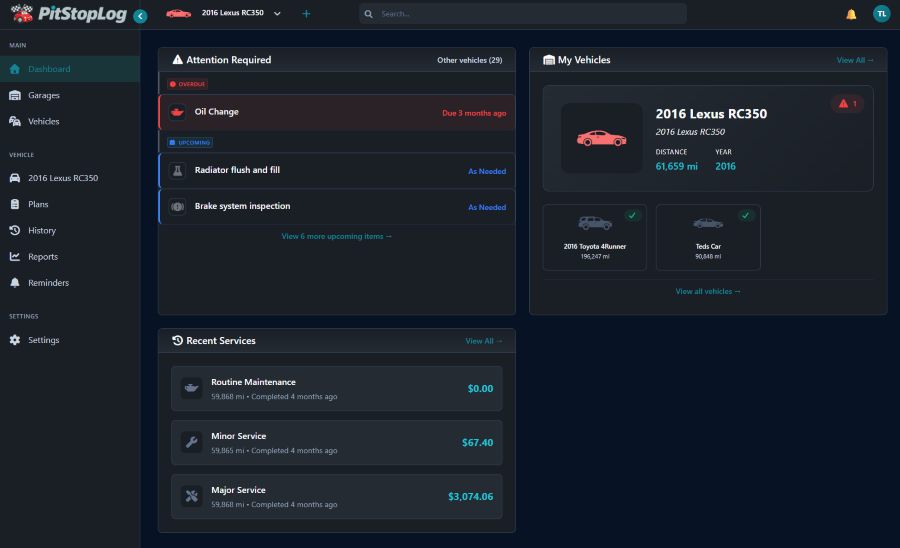This screenshot has width=900, height=548.
Task: Click View all vehicles link
Action: pos(708,292)
